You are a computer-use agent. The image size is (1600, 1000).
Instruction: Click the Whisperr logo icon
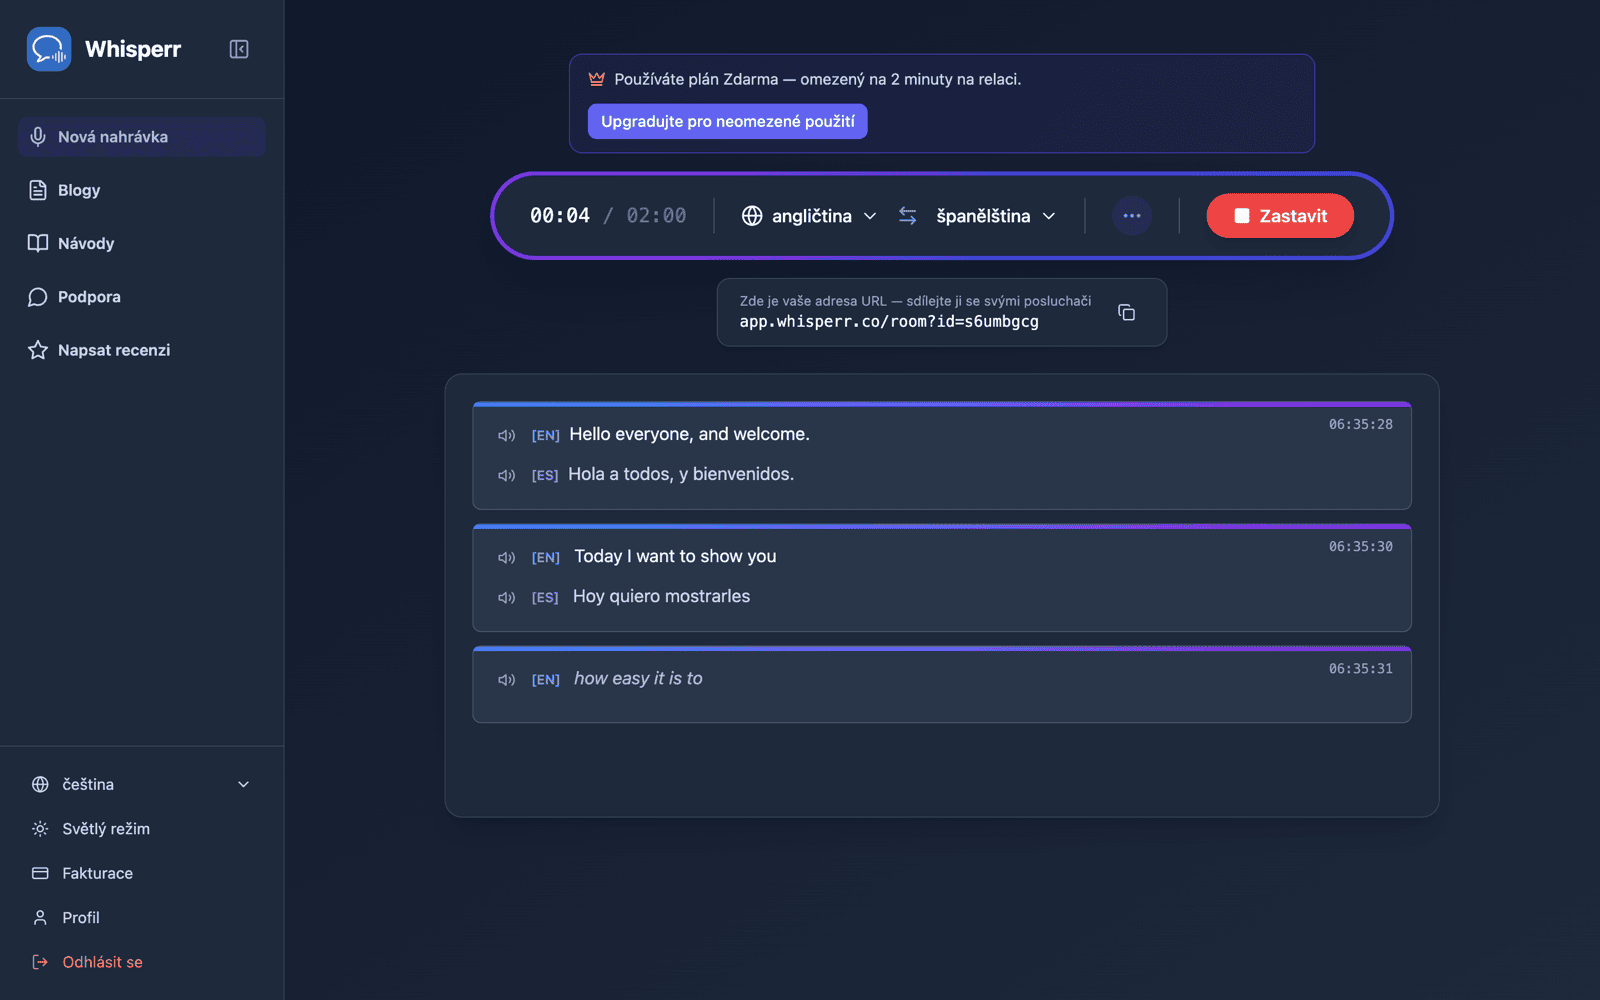[49, 49]
